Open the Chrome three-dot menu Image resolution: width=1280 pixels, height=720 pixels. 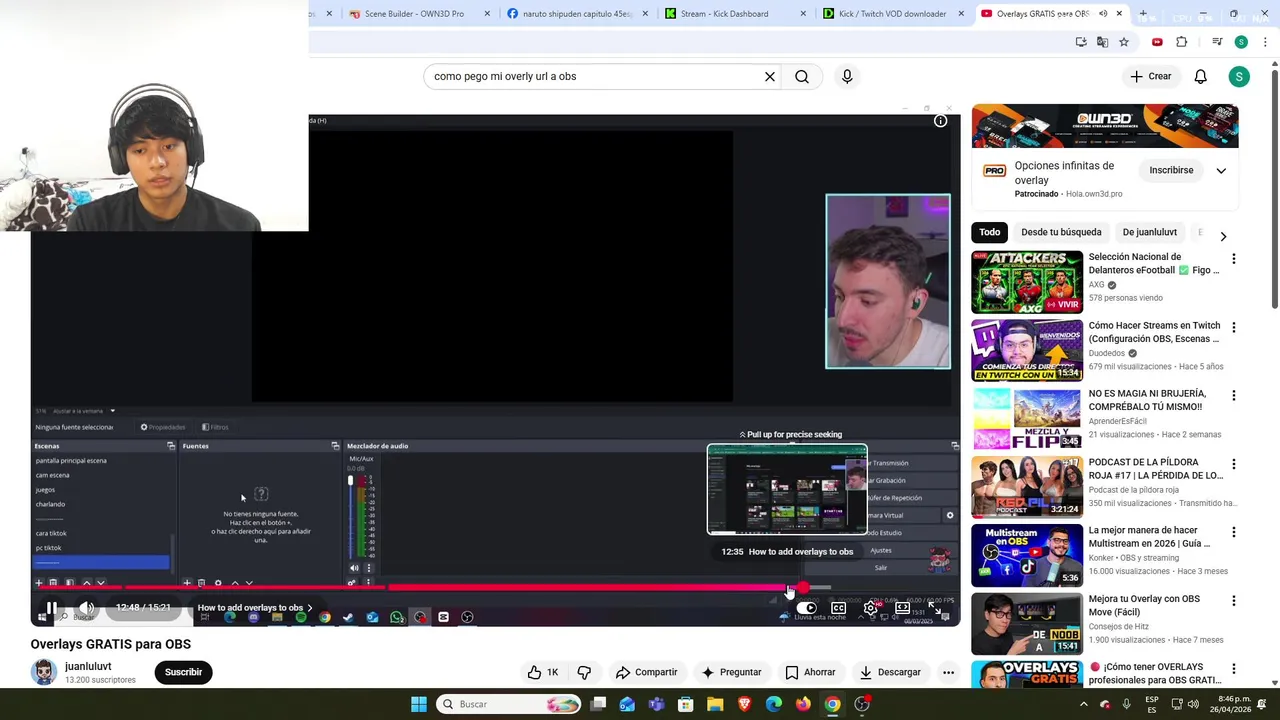[x=1265, y=42]
